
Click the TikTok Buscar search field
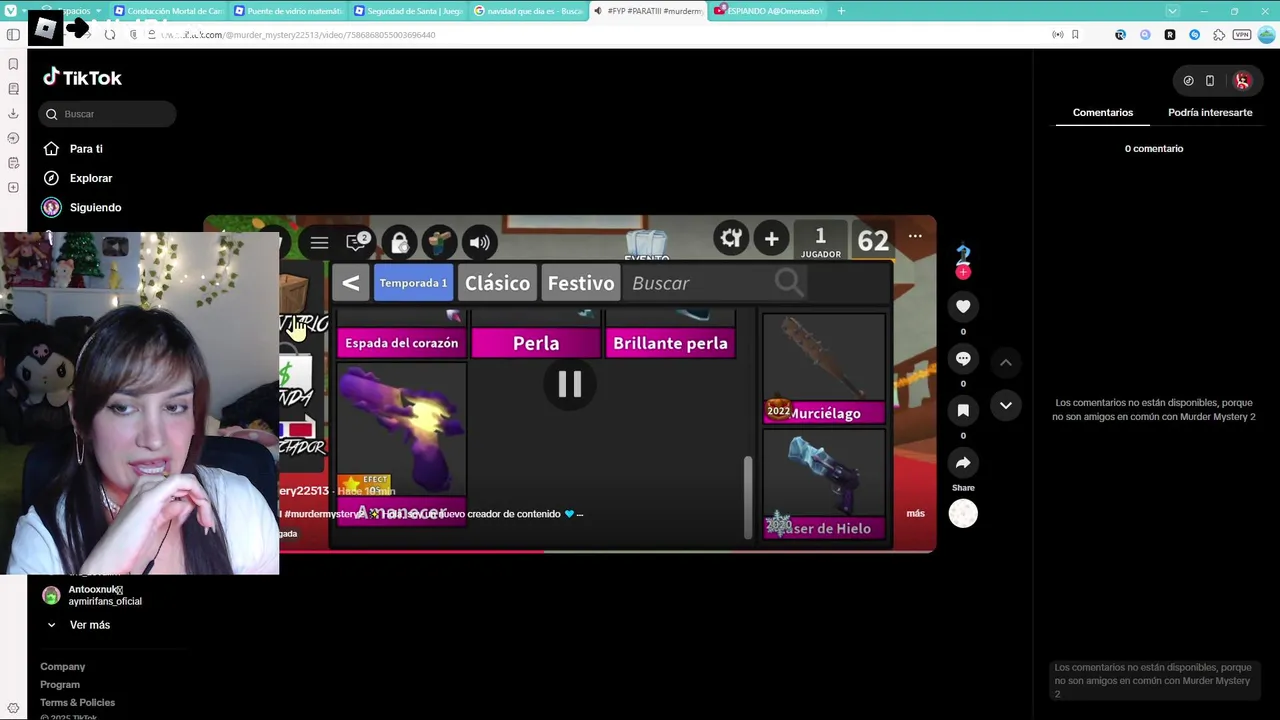108,114
